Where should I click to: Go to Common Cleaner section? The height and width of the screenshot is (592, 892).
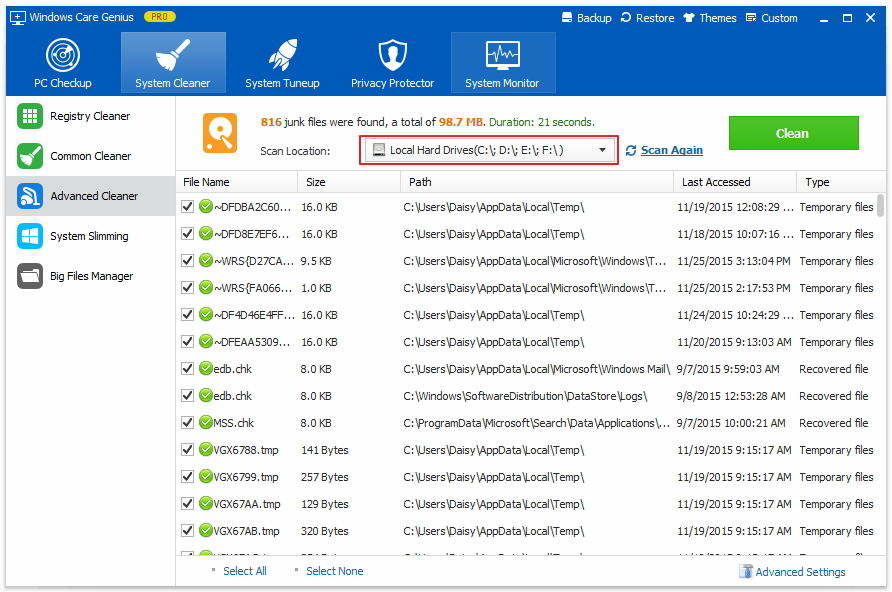pos(90,156)
